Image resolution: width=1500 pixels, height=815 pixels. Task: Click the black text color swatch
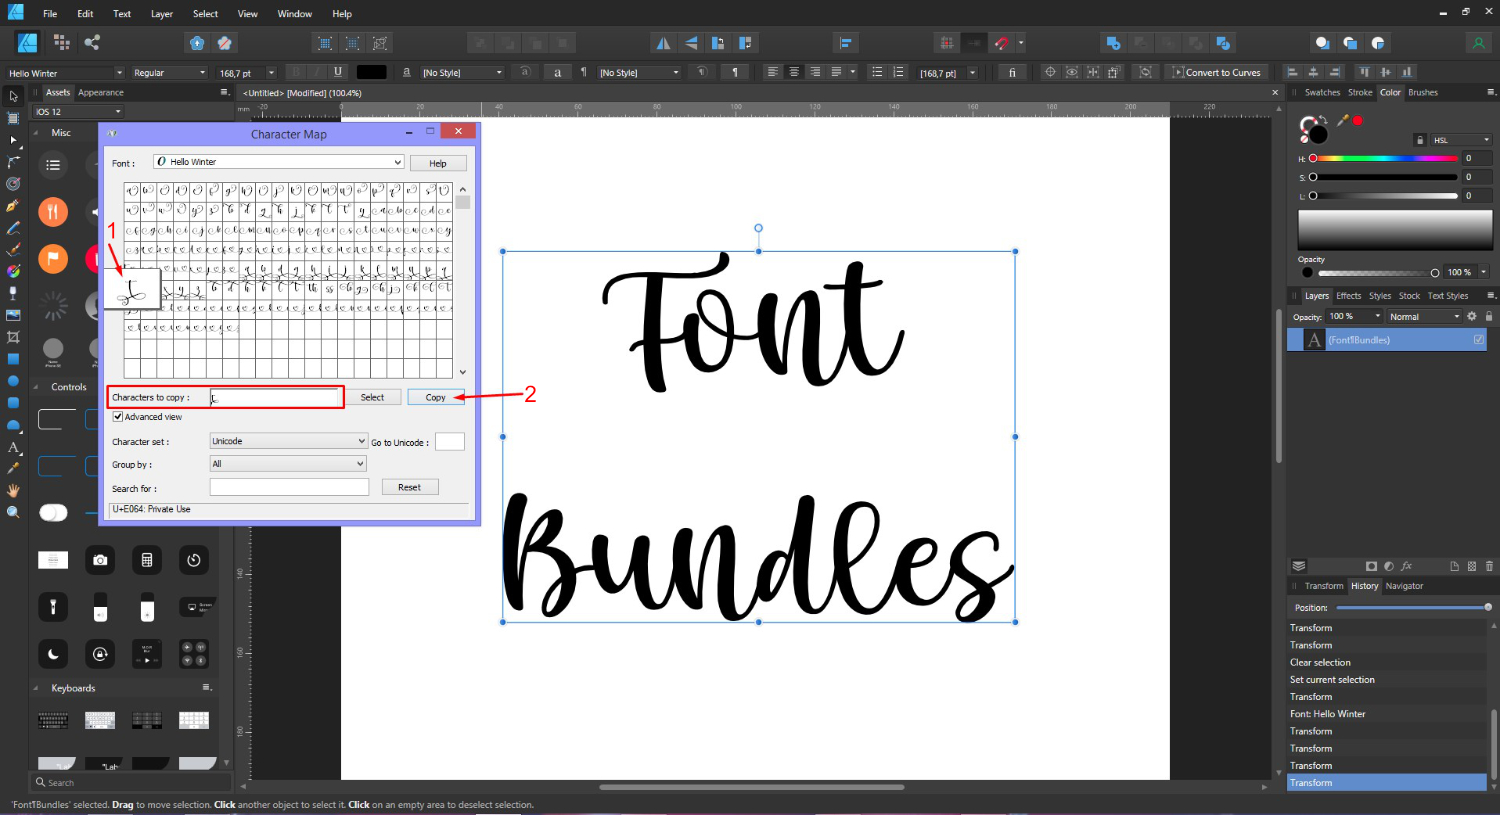(x=371, y=72)
